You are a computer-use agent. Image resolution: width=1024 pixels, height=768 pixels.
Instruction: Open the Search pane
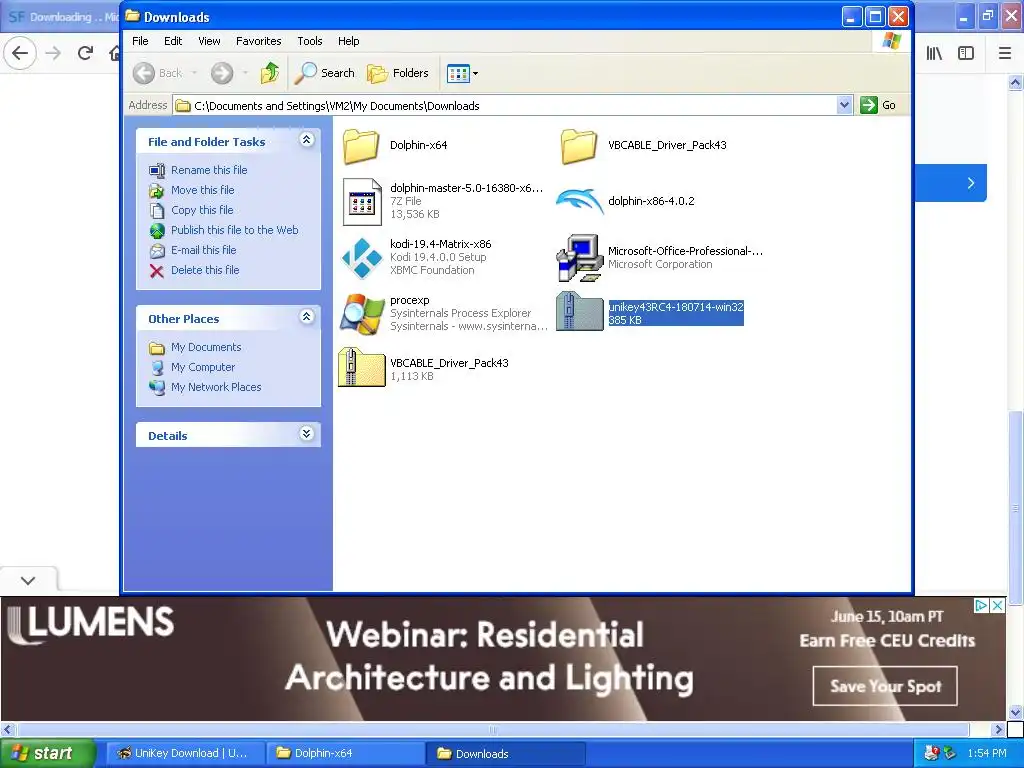point(325,73)
